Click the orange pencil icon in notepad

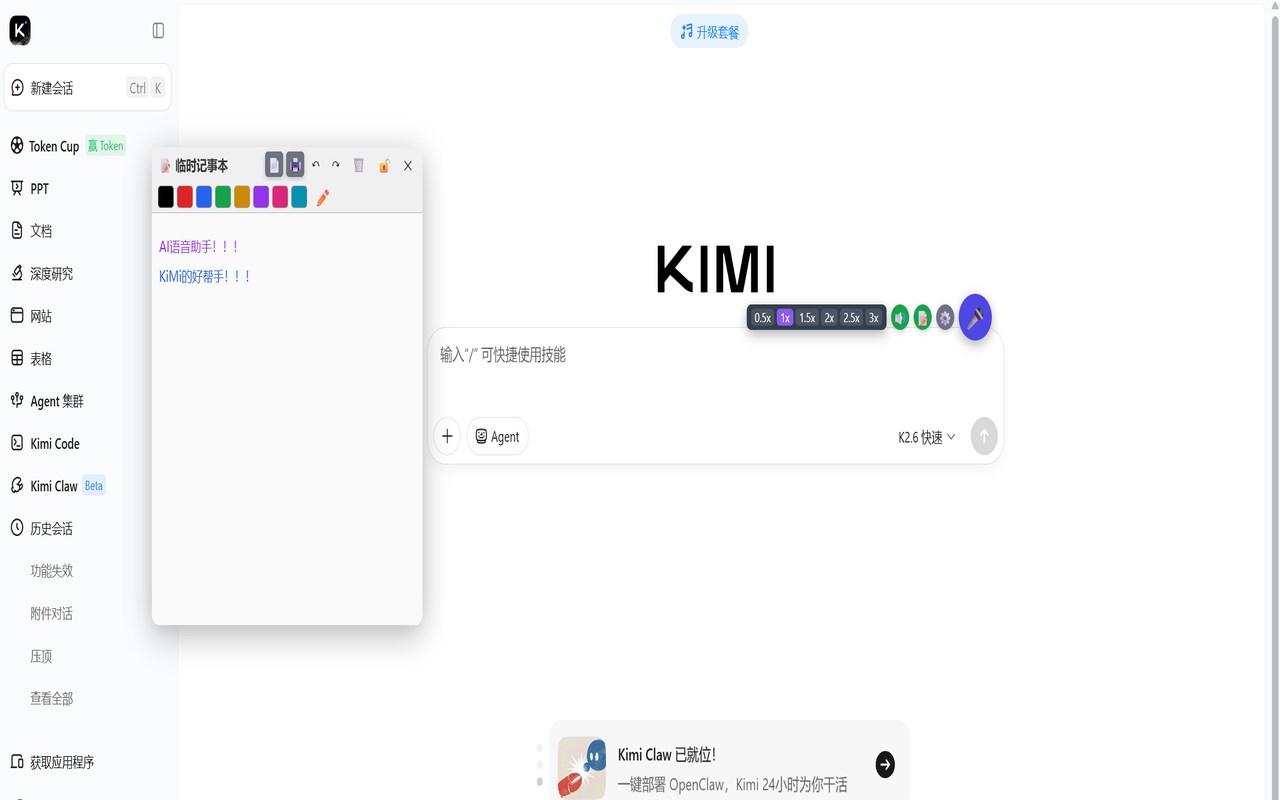(322, 198)
